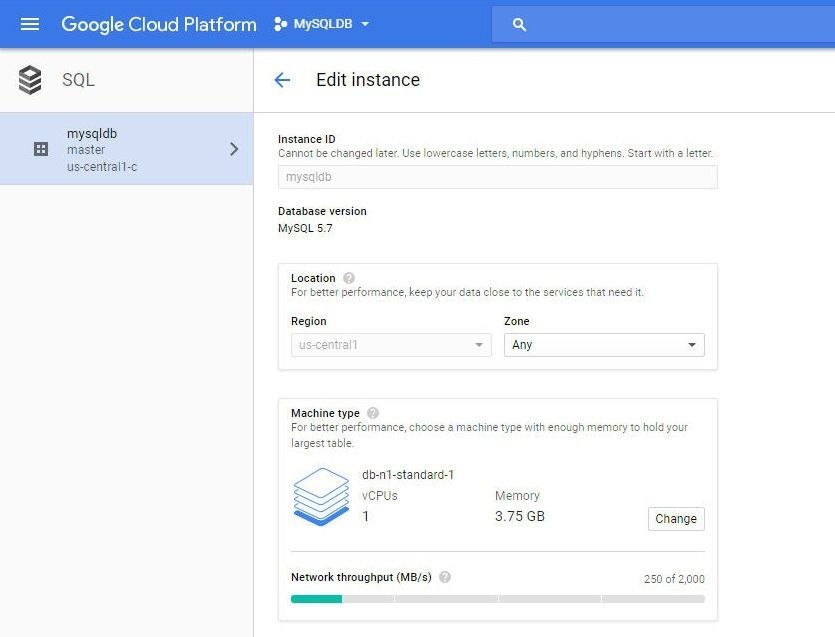Click inside the top search bar
The width and height of the screenshot is (835, 637).
point(663,24)
